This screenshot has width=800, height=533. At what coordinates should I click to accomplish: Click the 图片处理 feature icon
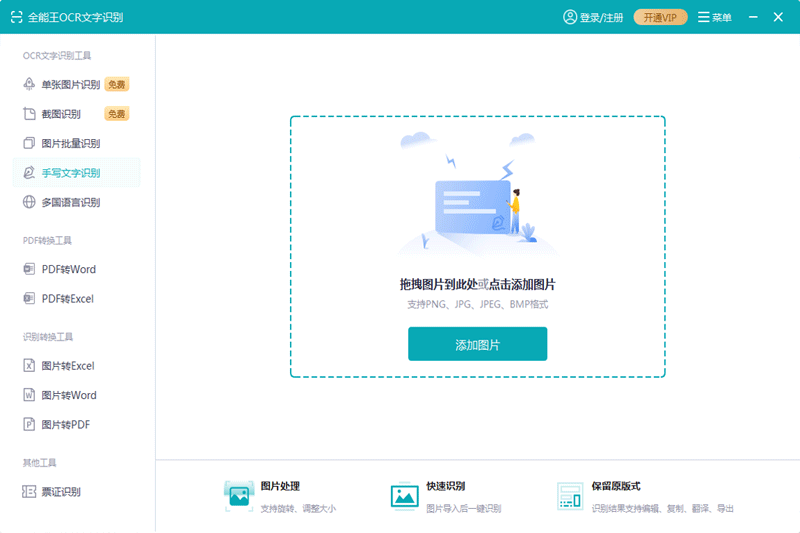239,495
